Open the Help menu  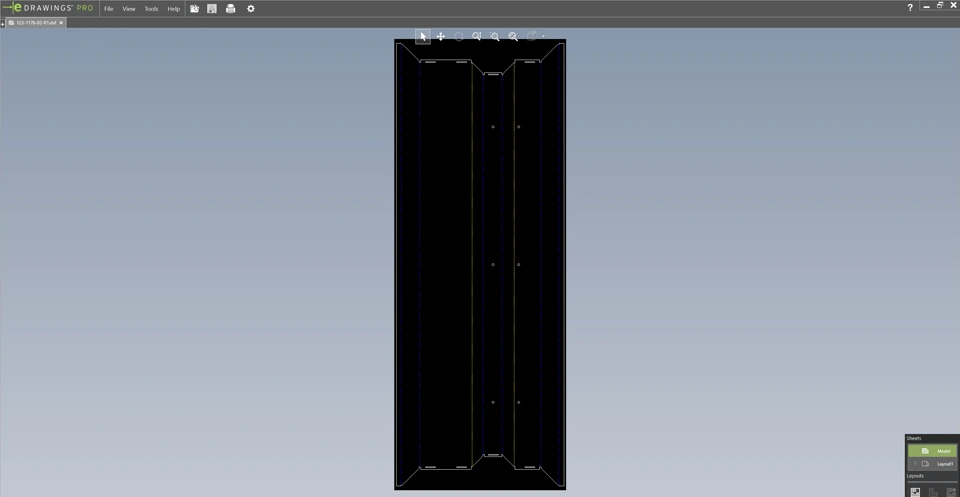[x=174, y=9]
